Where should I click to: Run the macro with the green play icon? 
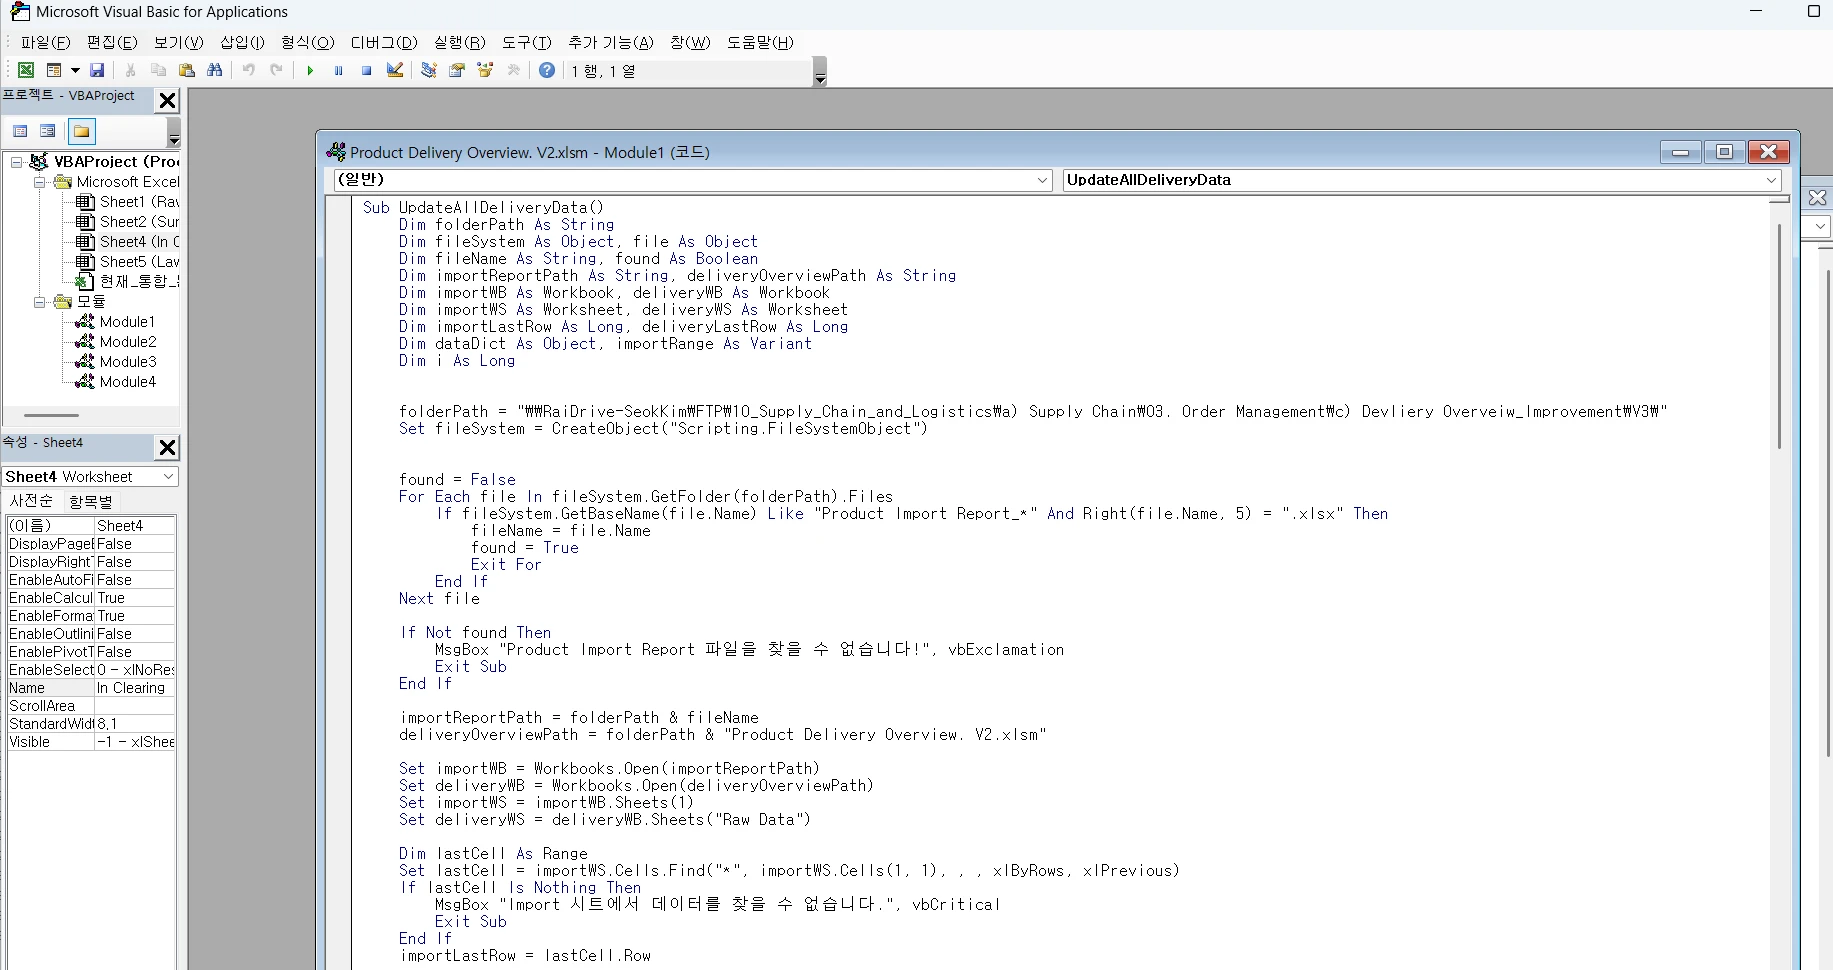pyautogui.click(x=310, y=70)
